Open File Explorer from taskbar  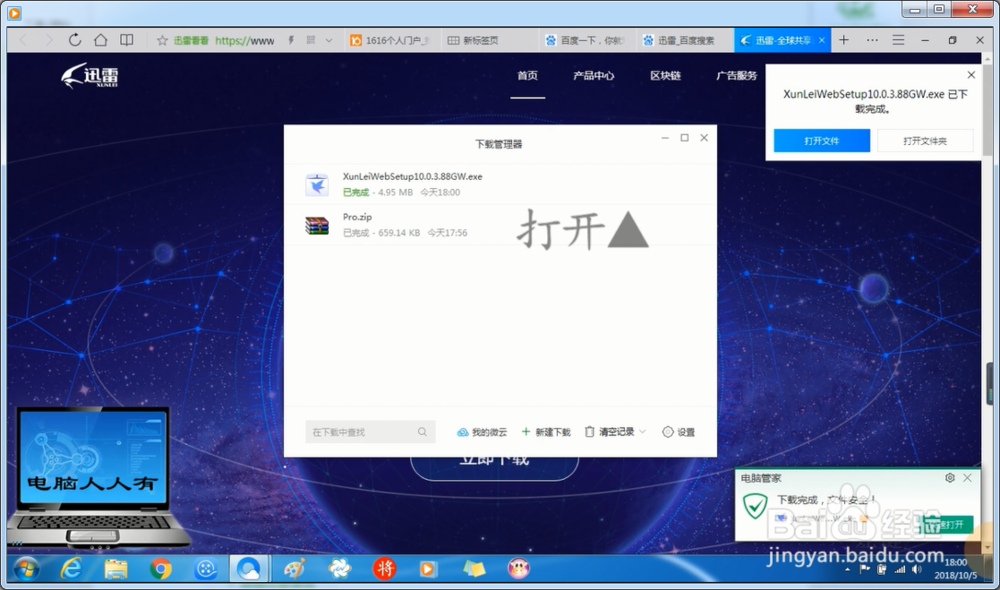pyautogui.click(x=115, y=568)
